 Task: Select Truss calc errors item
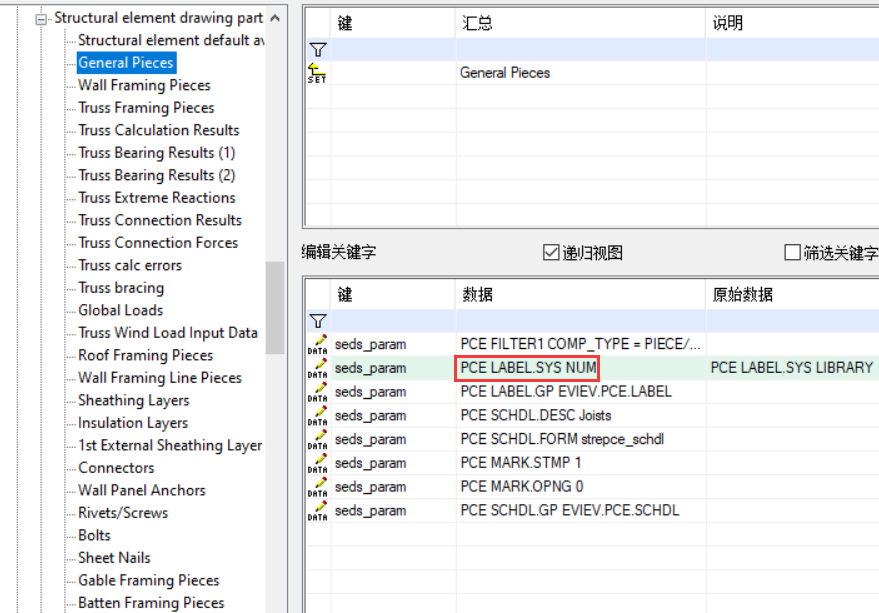[x=130, y=265]
